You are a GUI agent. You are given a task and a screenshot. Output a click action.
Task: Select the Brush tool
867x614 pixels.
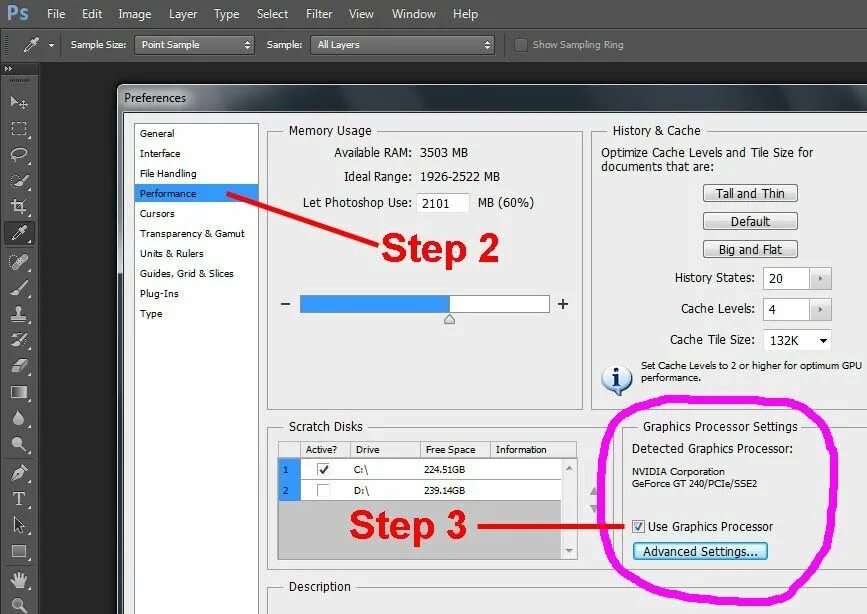[19, 288]
